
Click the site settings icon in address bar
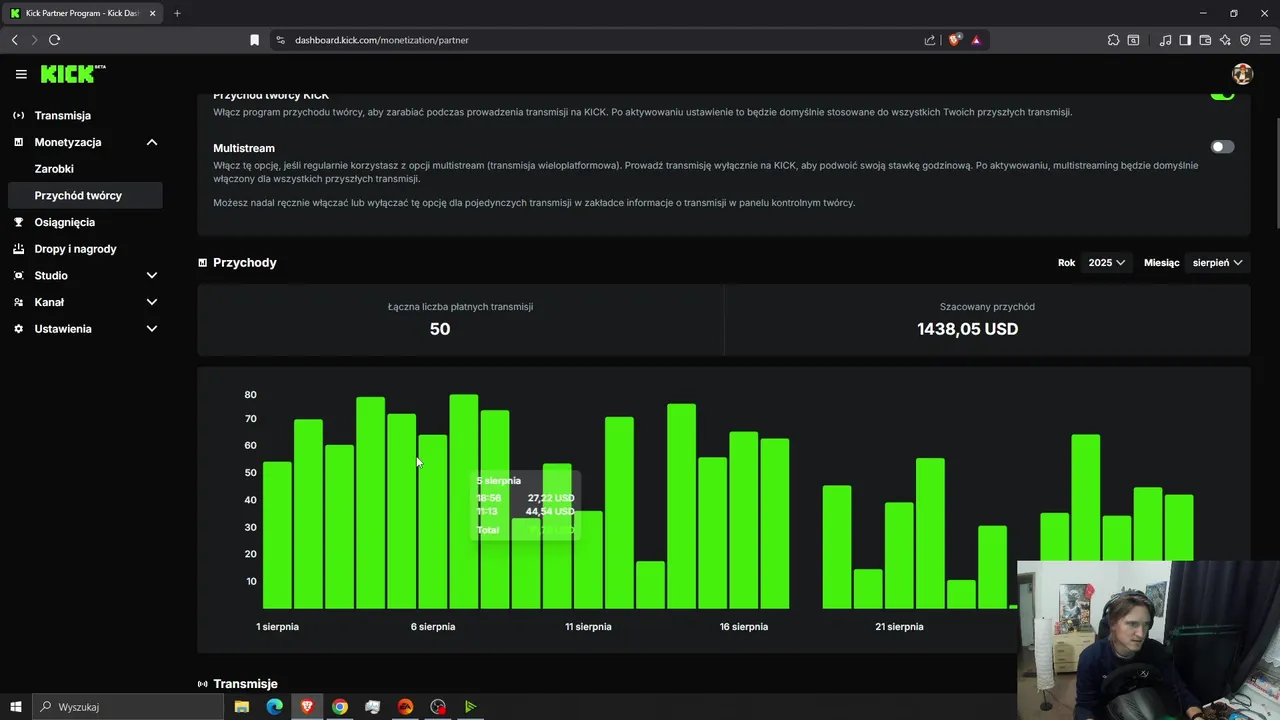[280, 40]
